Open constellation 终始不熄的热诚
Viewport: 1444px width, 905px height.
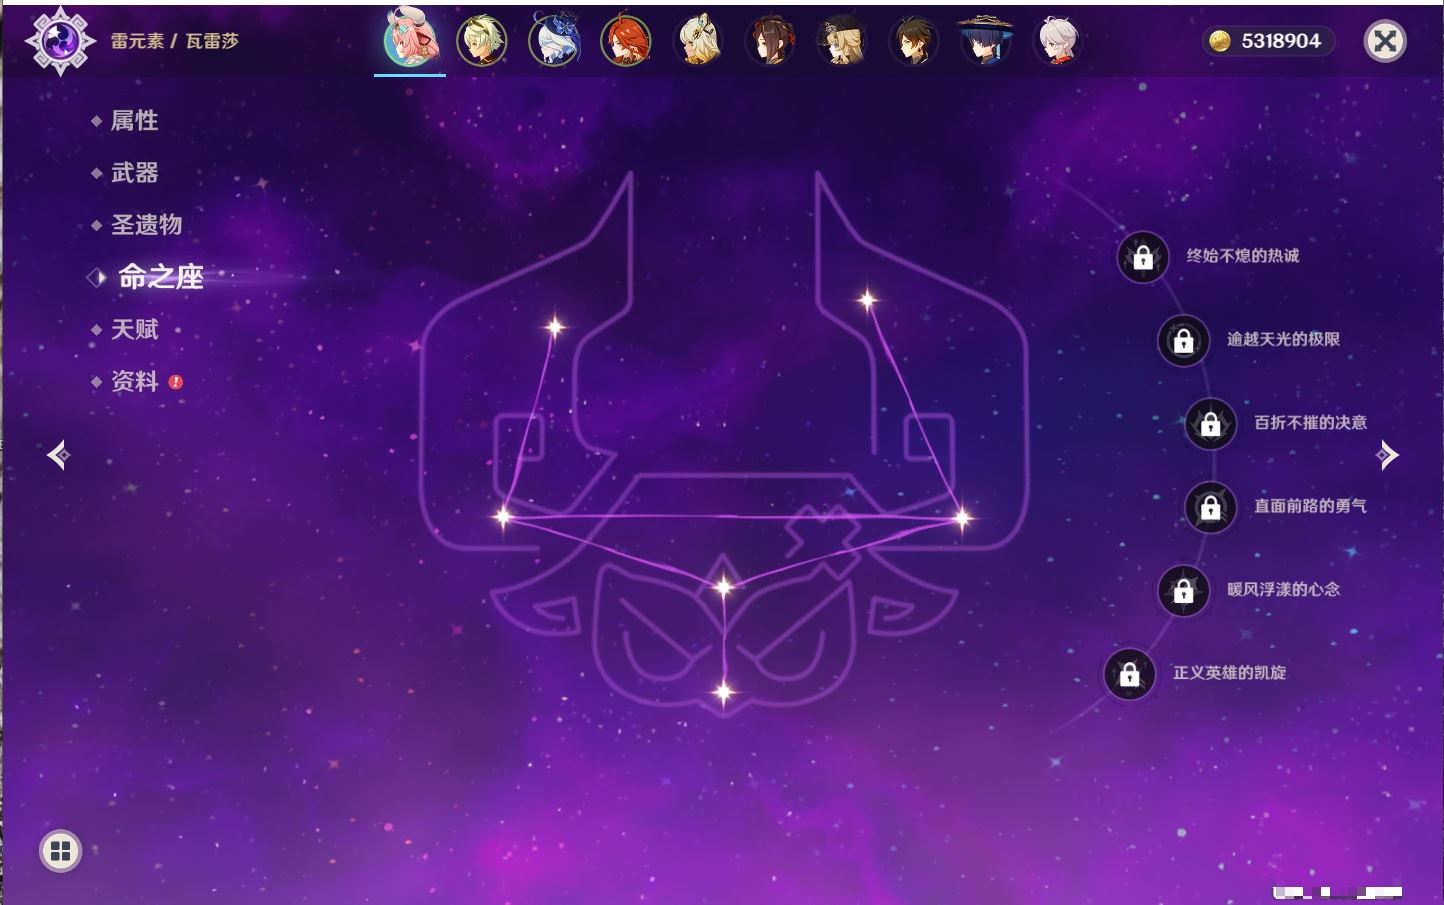(1242, 256)
